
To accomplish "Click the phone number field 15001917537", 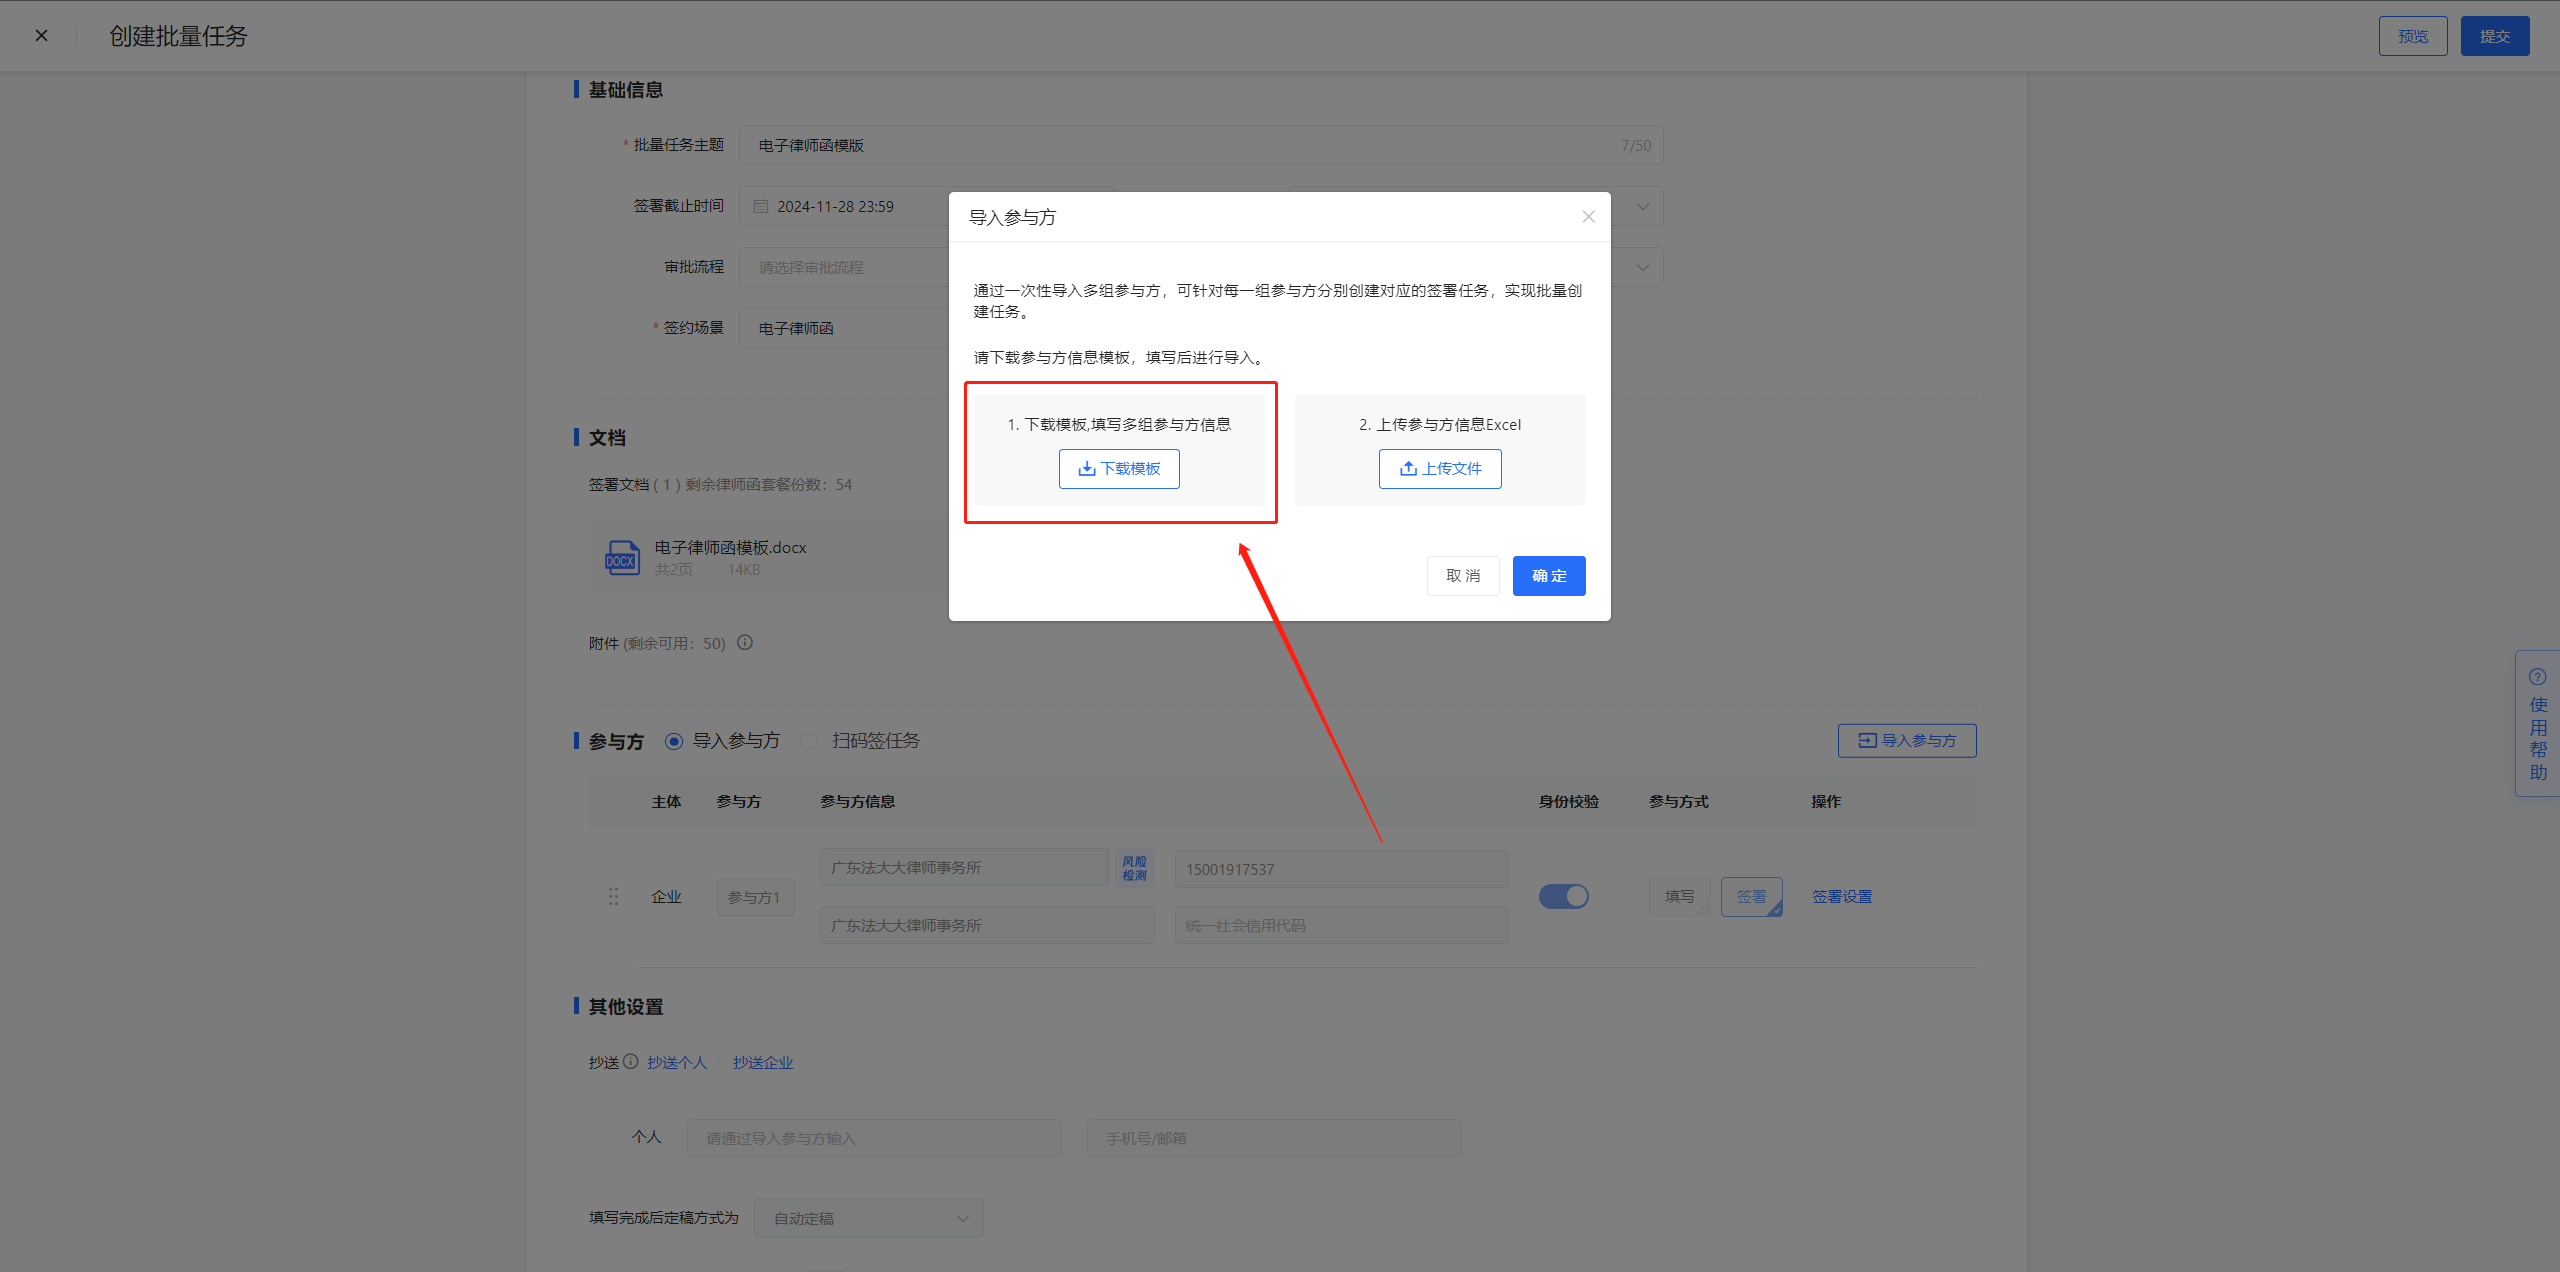I will tap(1341, 869).
